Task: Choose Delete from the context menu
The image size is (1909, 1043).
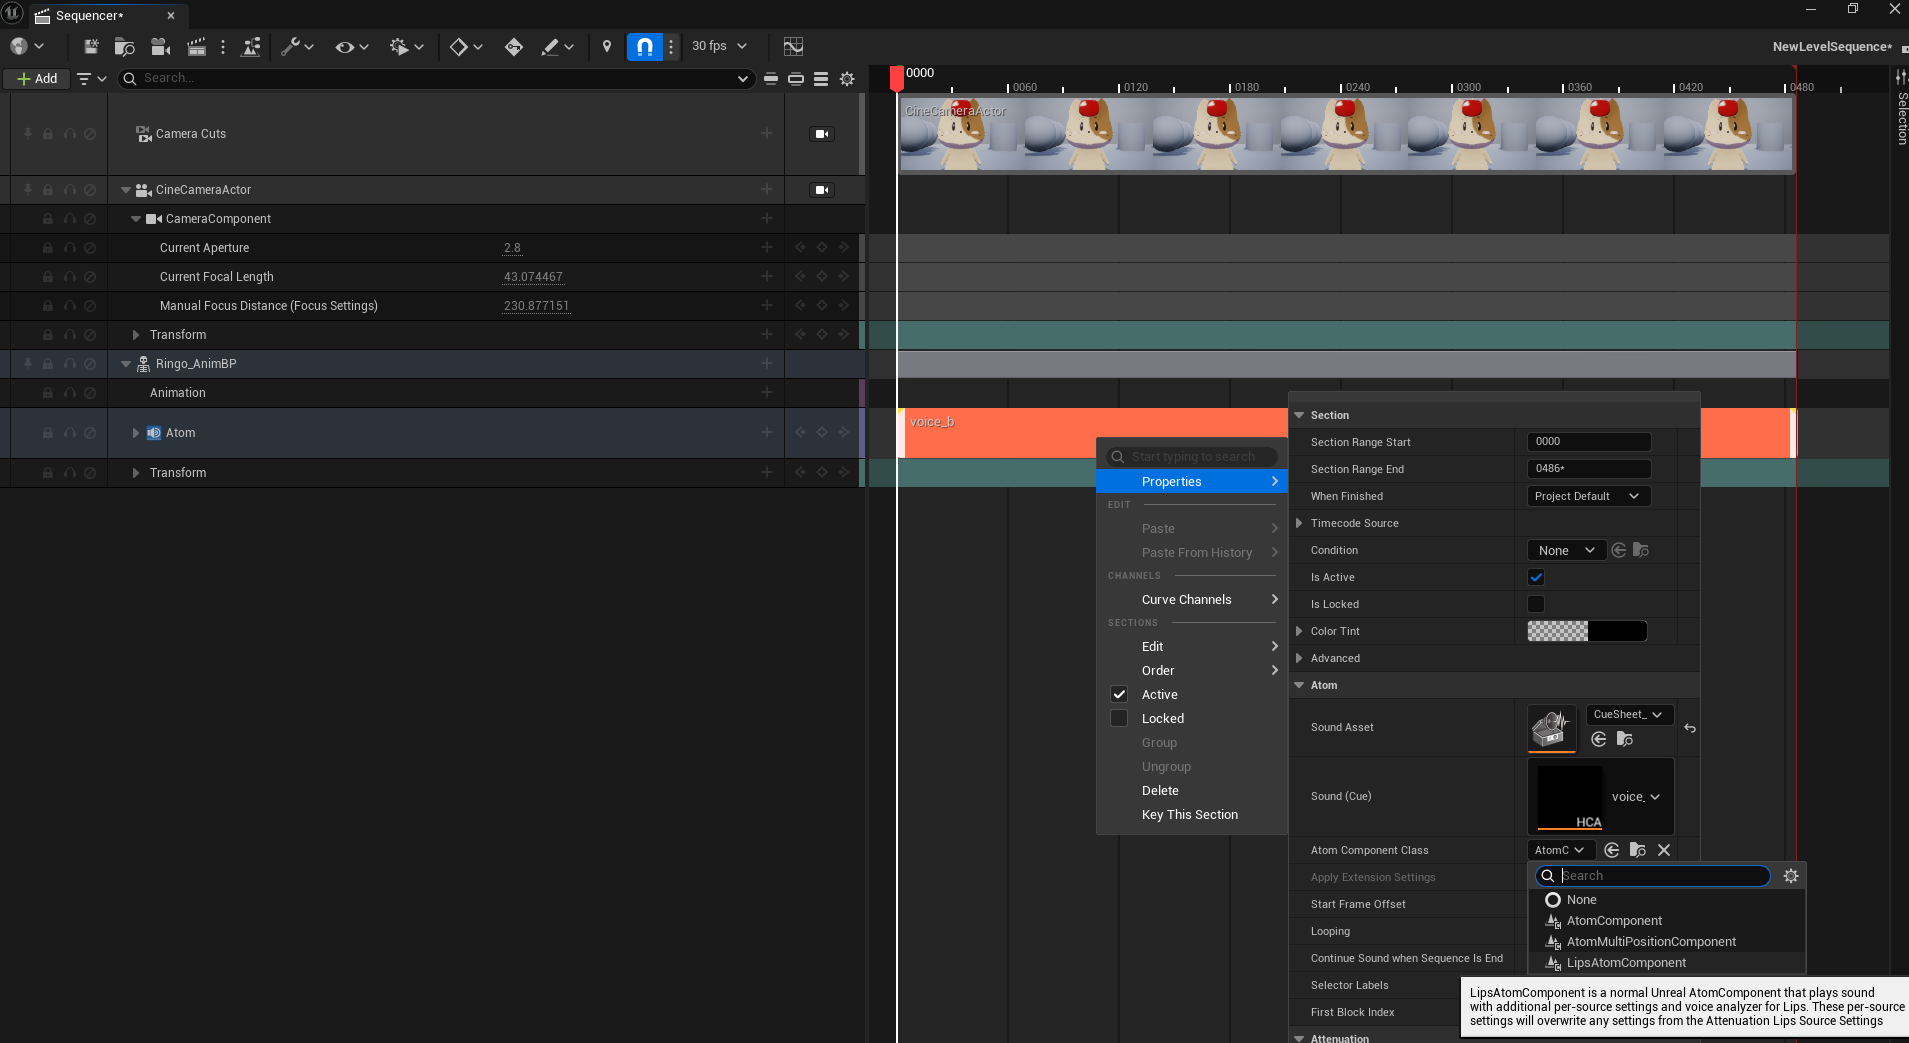Action: pos(1160,791)
